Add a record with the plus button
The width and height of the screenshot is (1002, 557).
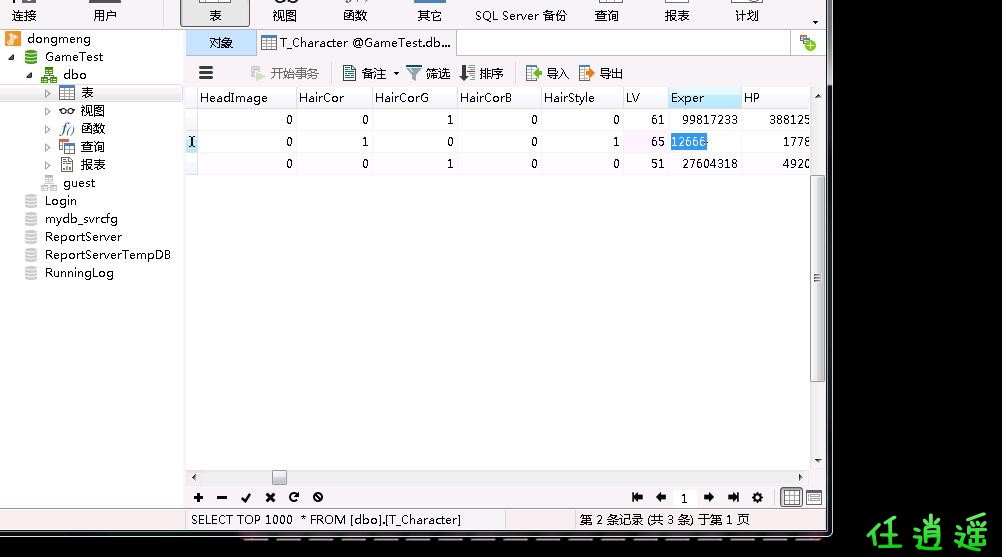198,497
